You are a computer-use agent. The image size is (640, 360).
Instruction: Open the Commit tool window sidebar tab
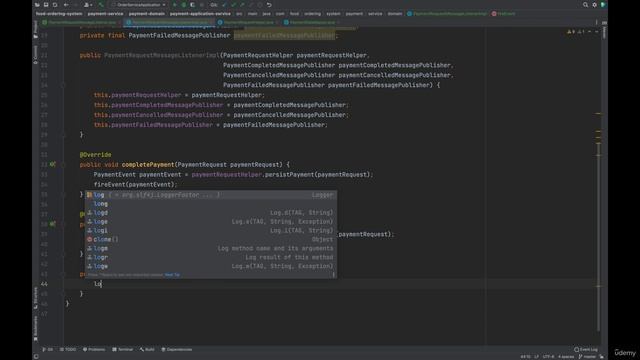(x=36, y=54)
